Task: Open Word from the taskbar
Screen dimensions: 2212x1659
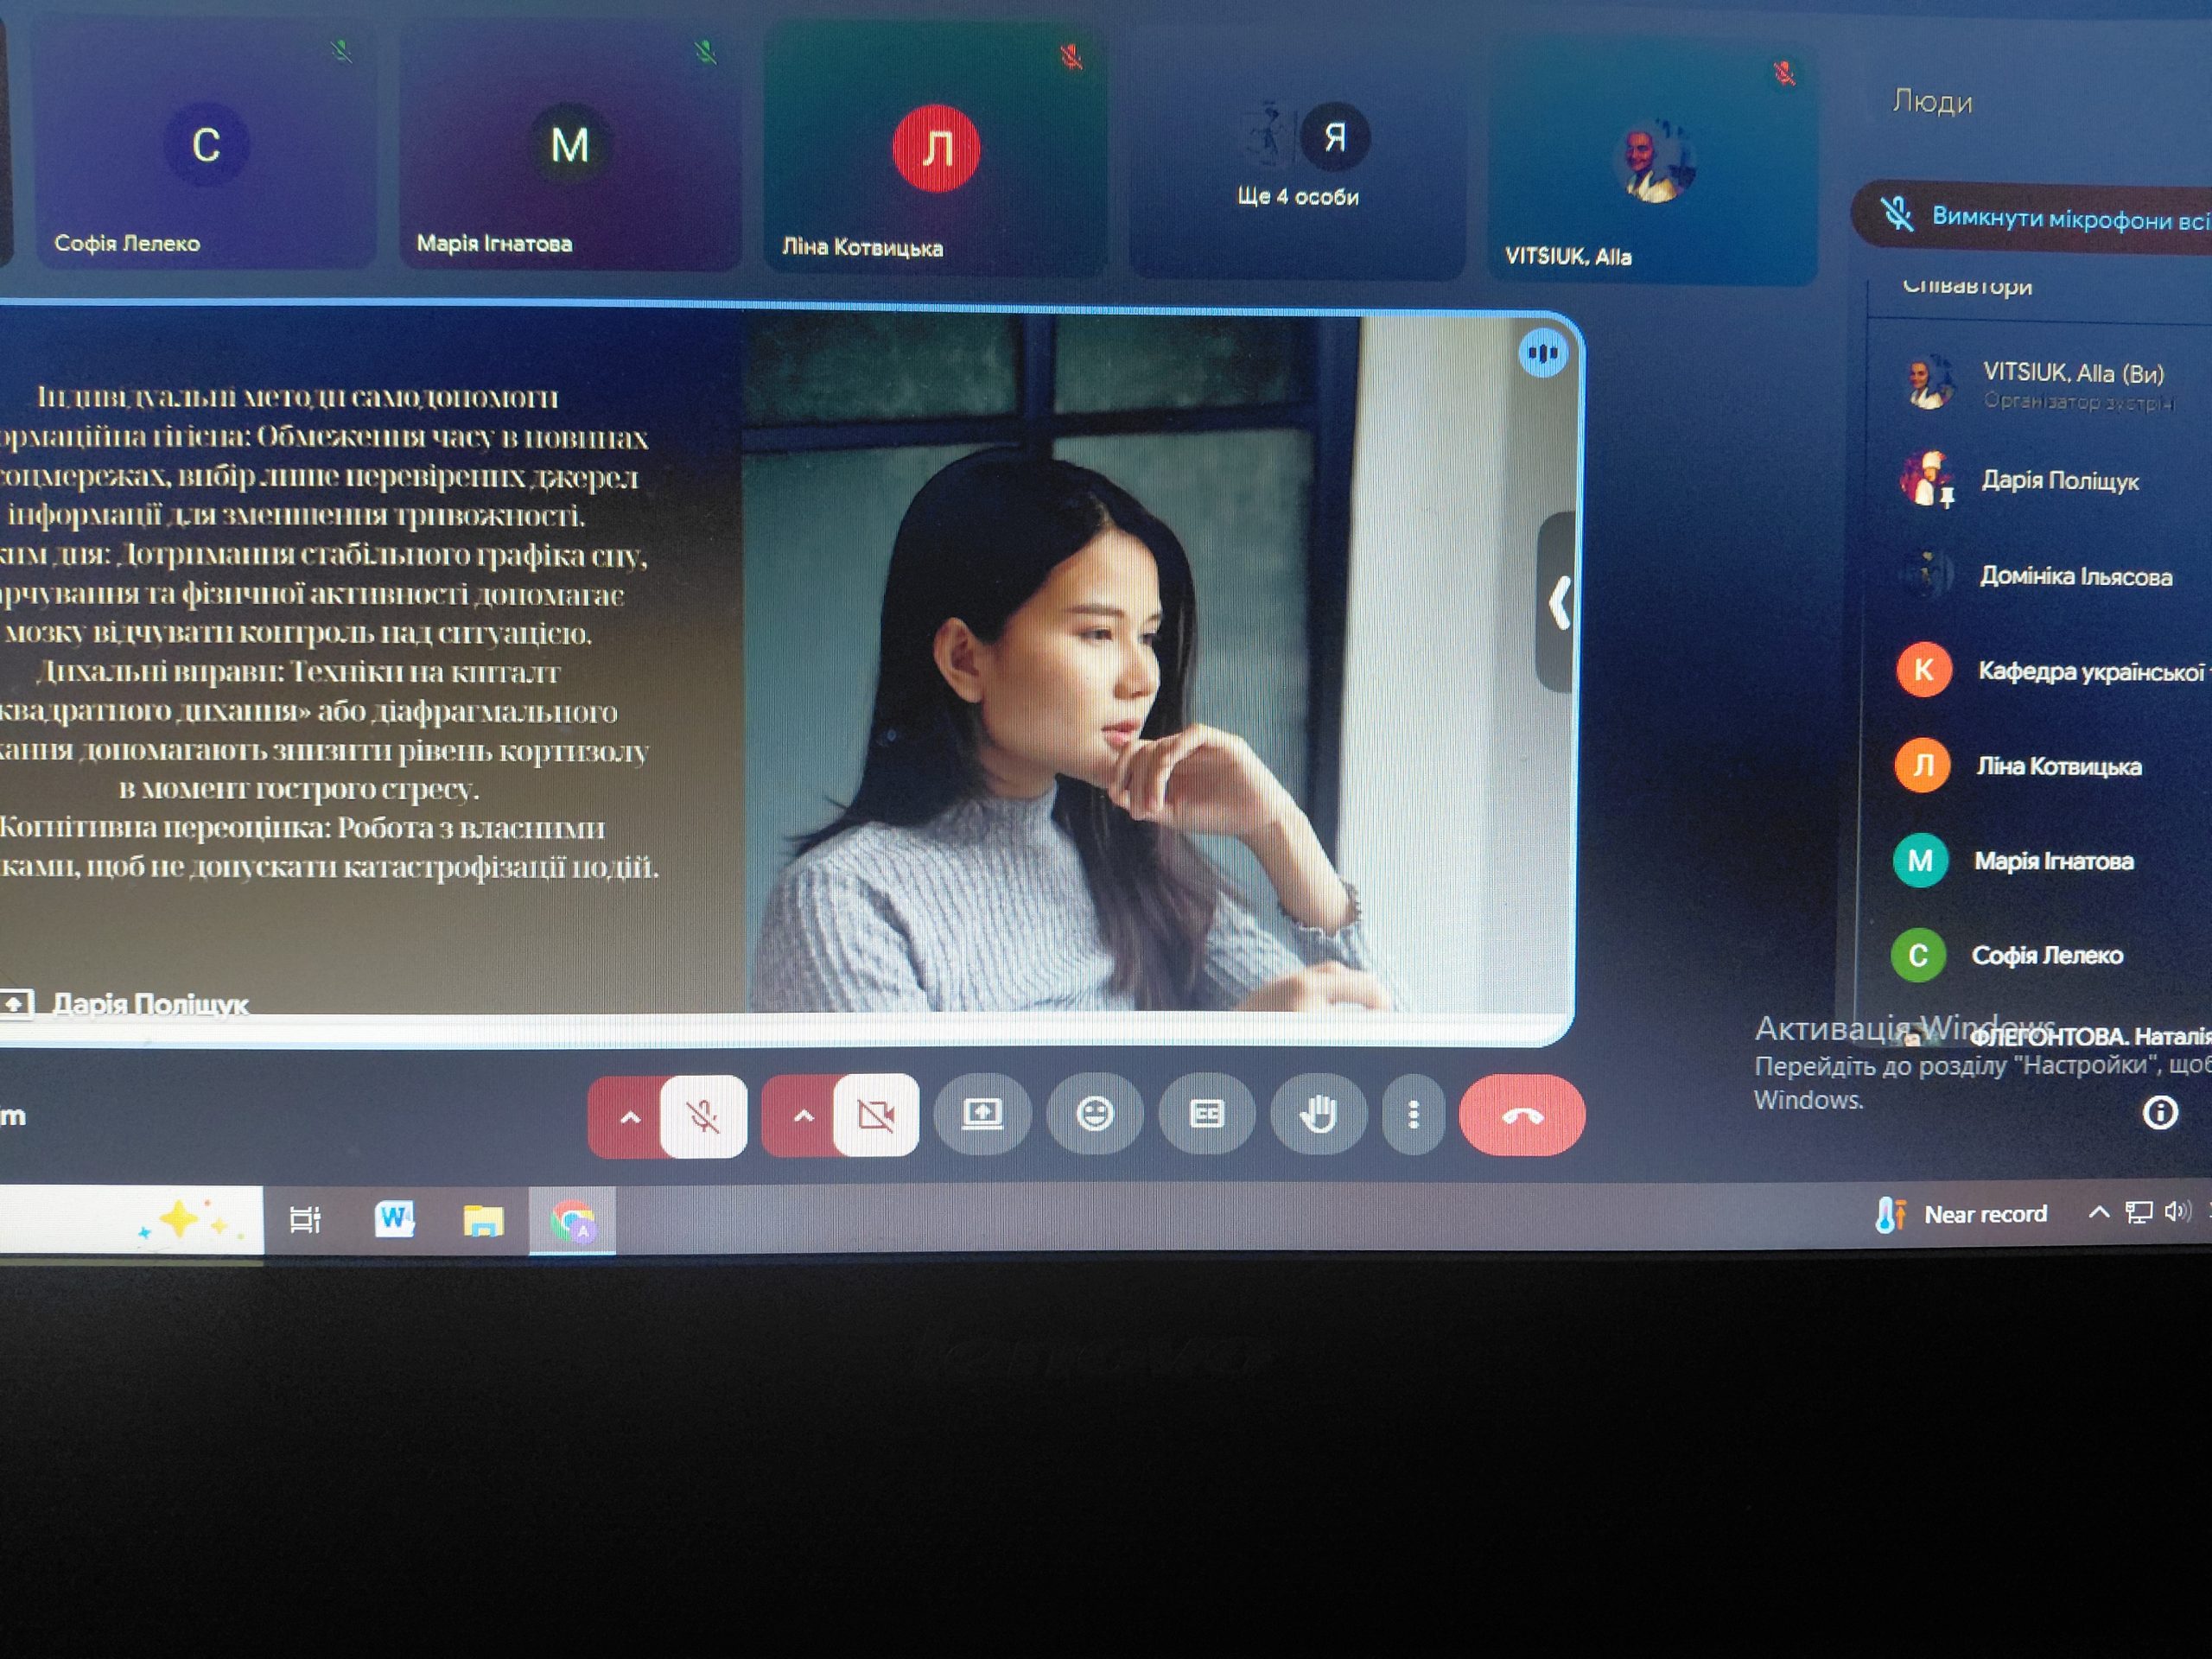Action: 394,1219
